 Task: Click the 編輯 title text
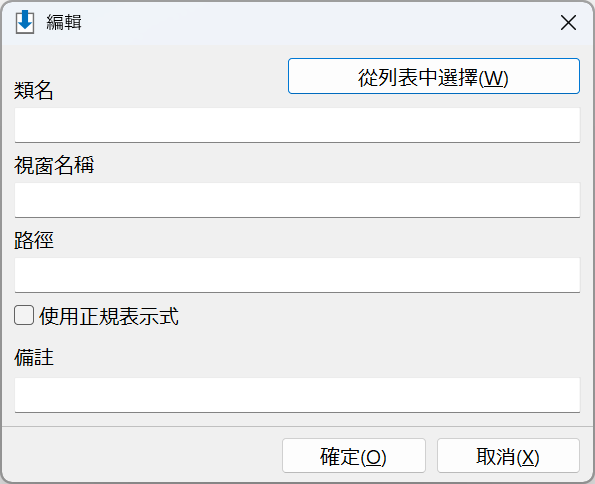tap(64, 22)
